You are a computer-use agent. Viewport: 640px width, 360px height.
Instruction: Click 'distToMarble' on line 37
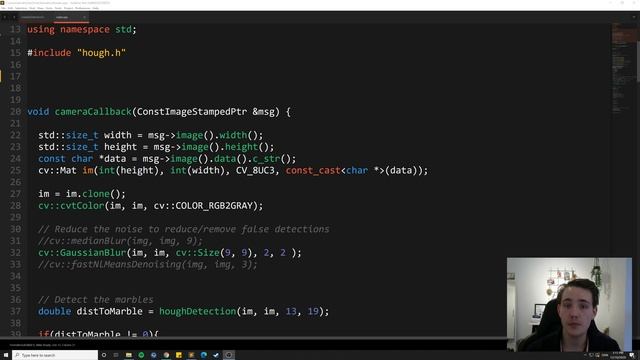point(109,311)
